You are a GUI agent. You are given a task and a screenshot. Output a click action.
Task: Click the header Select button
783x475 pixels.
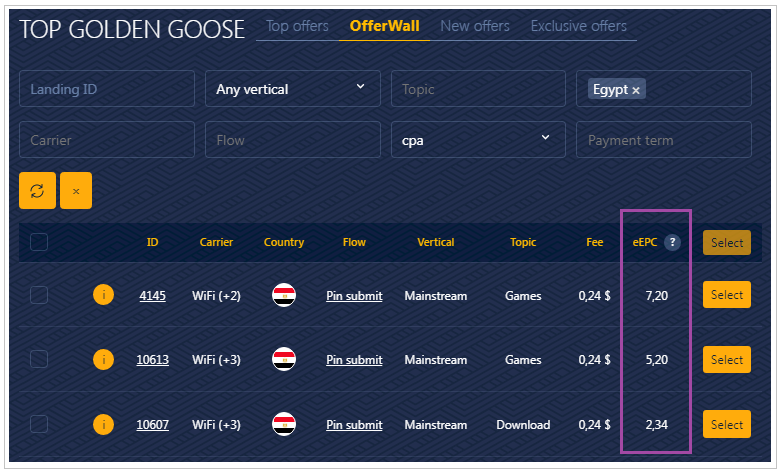click(x=727, y=242)
